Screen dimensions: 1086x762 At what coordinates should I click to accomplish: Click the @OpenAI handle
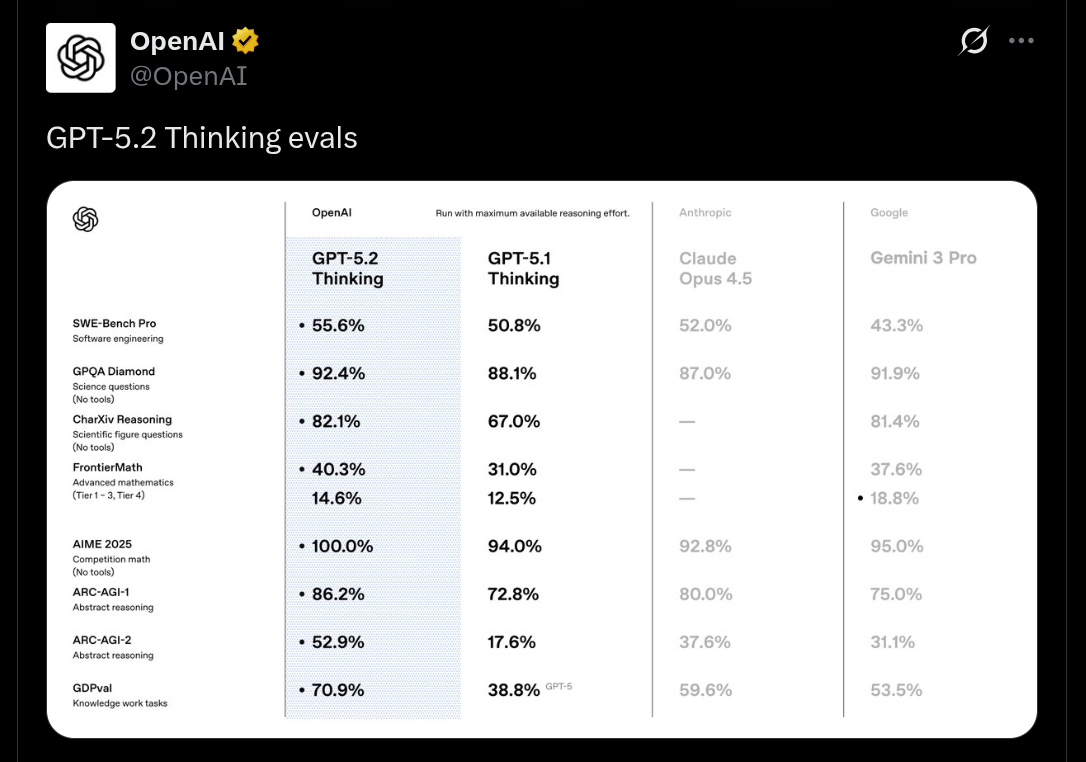(188, 76)
